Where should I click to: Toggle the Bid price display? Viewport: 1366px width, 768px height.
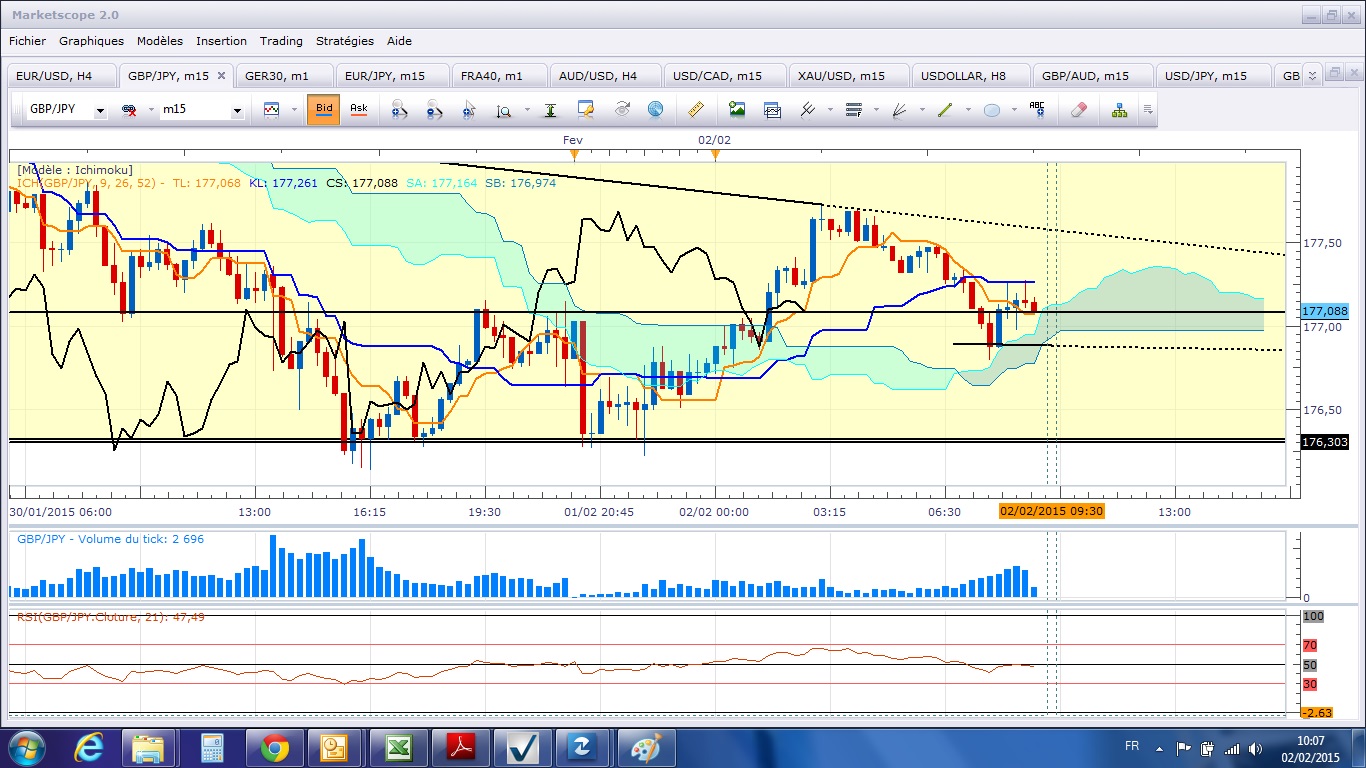point(324,110)
